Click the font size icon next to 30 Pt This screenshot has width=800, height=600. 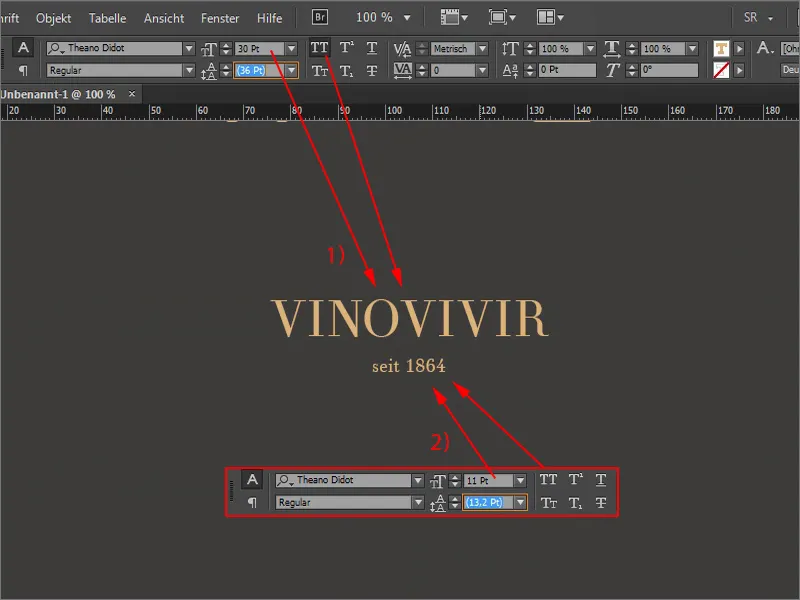click(x=209, y=49)
